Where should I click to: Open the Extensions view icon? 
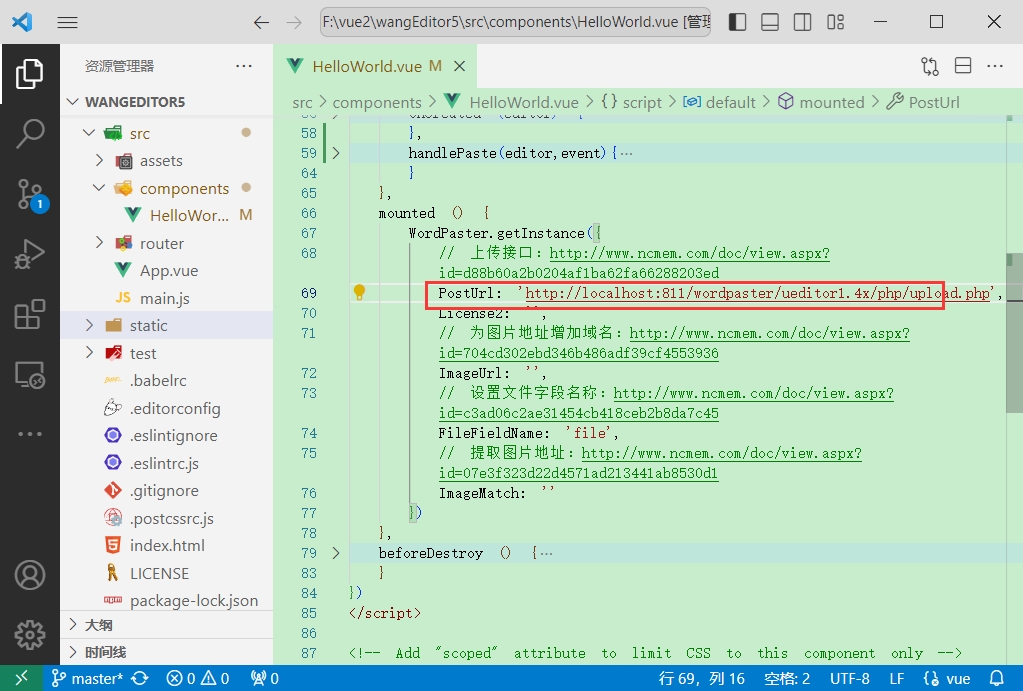click(30, 314)
